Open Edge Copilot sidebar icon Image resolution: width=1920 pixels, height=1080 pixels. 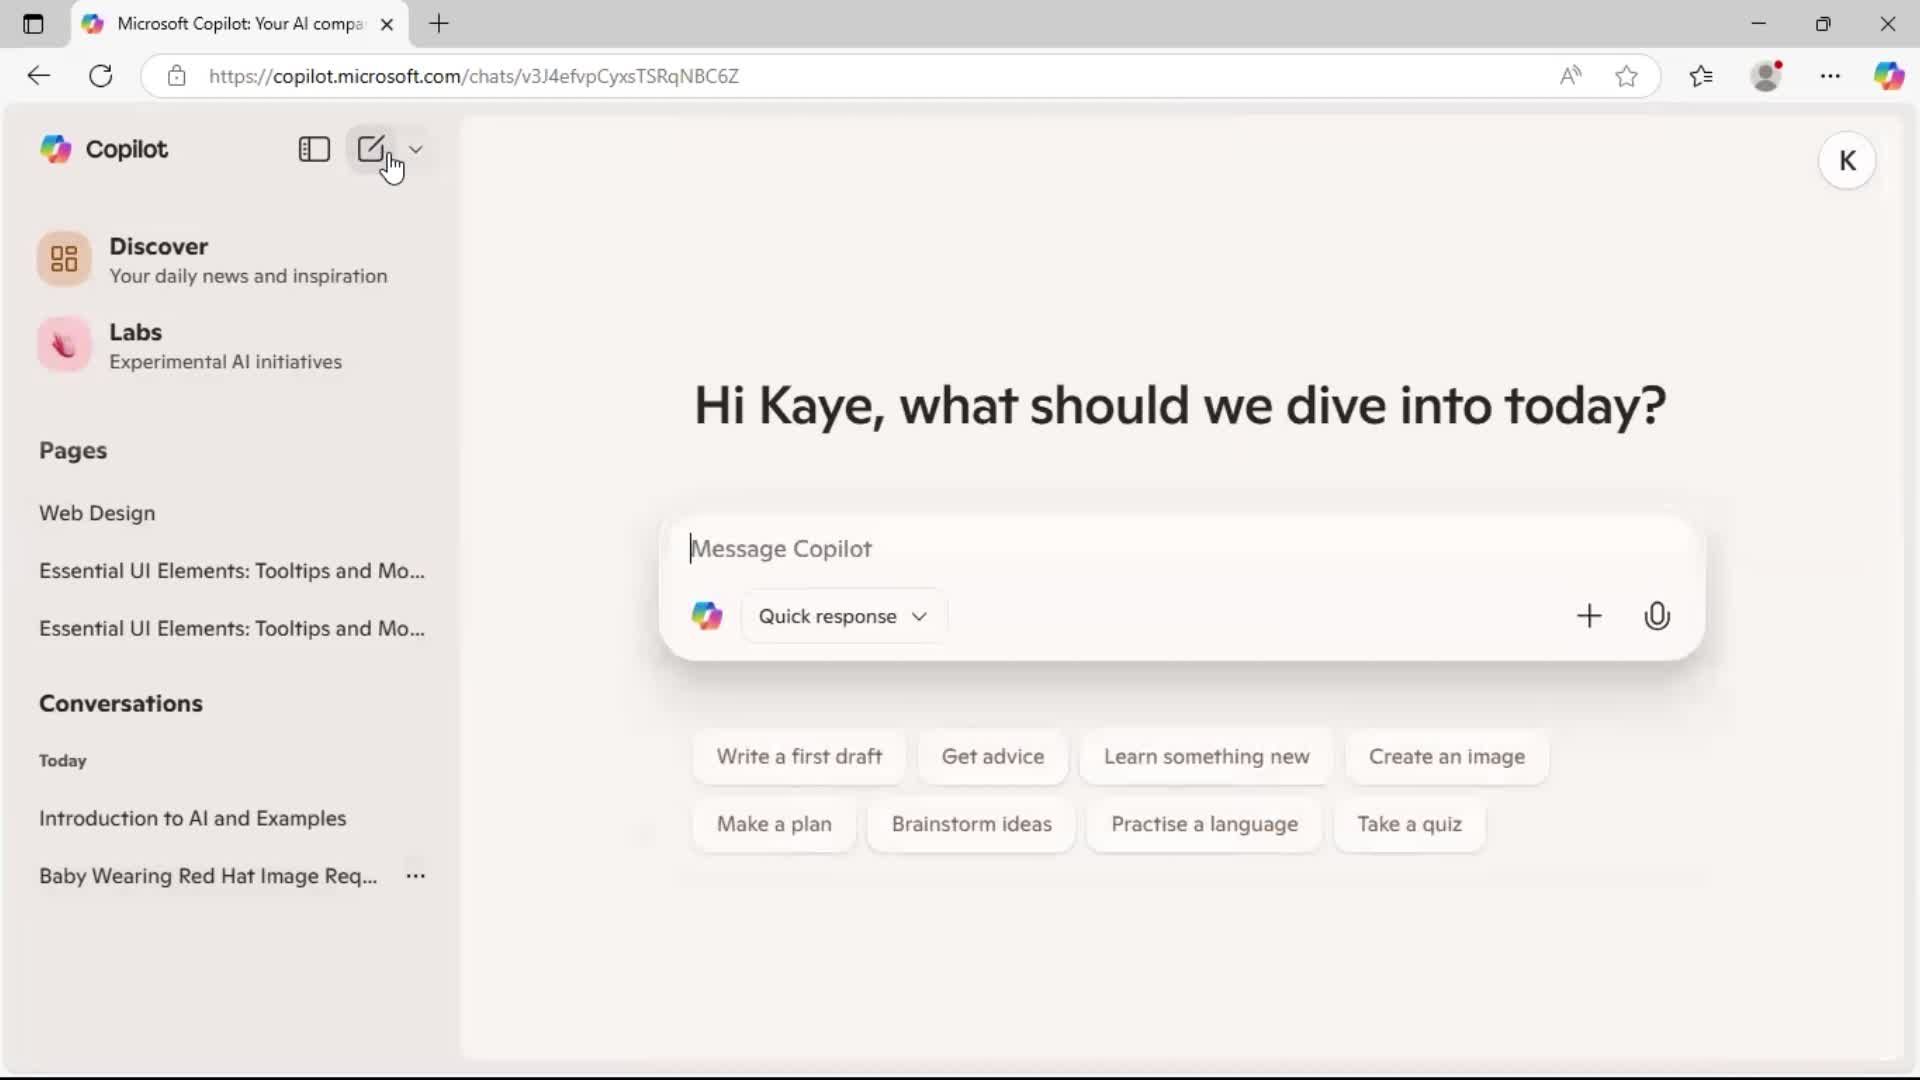[x=1889, y=76]
